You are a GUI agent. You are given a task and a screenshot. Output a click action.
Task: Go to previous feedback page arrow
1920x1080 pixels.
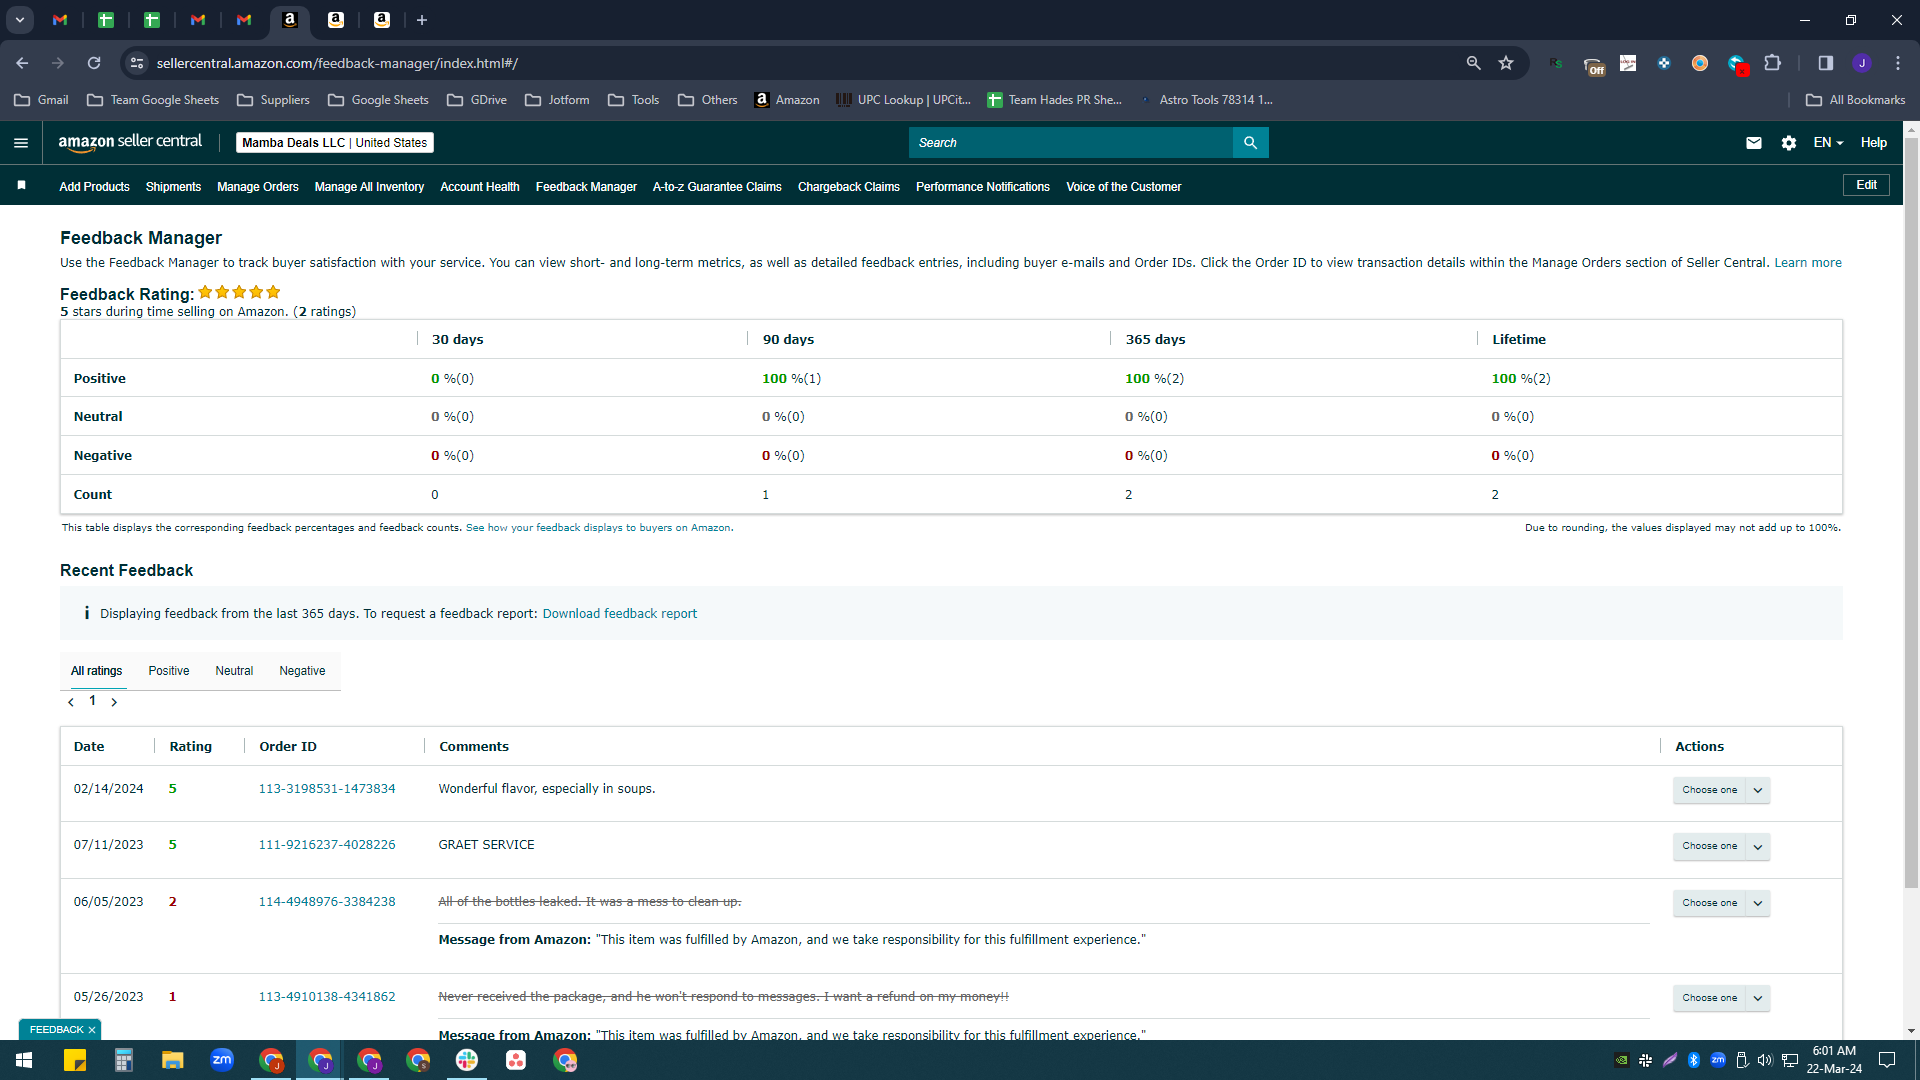[x=71, y=702]
